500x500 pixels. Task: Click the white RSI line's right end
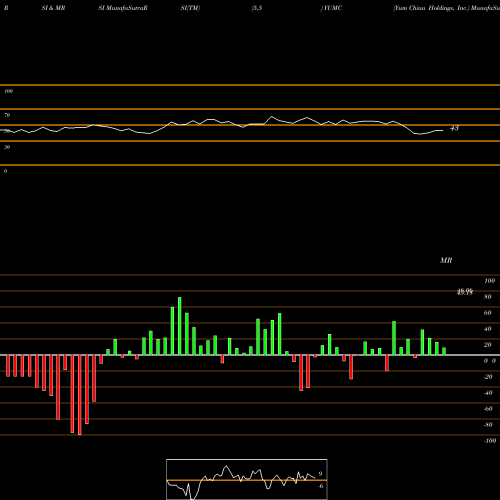click(x=443, y=130)
